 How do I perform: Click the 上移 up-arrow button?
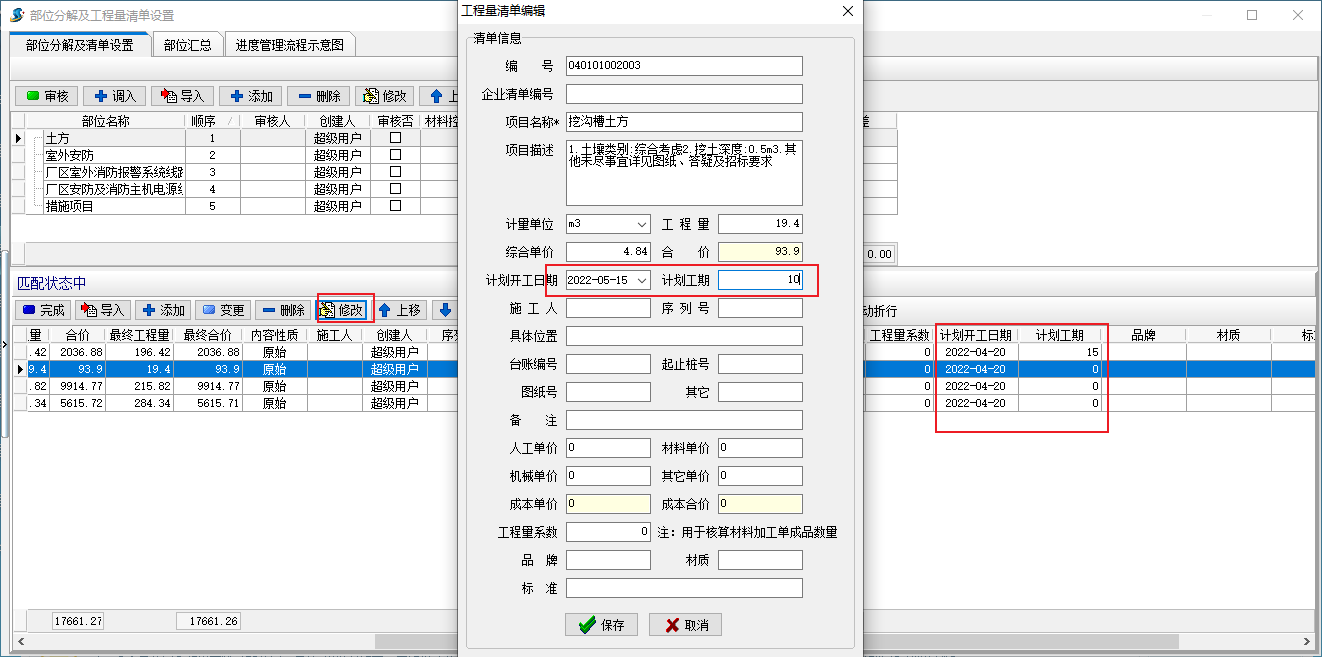(400, 310)
